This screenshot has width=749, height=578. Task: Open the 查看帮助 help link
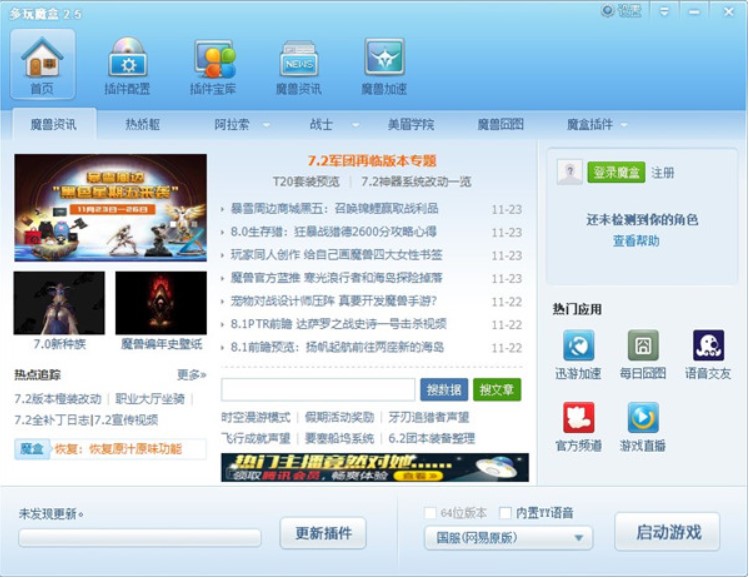click(636, 241)
